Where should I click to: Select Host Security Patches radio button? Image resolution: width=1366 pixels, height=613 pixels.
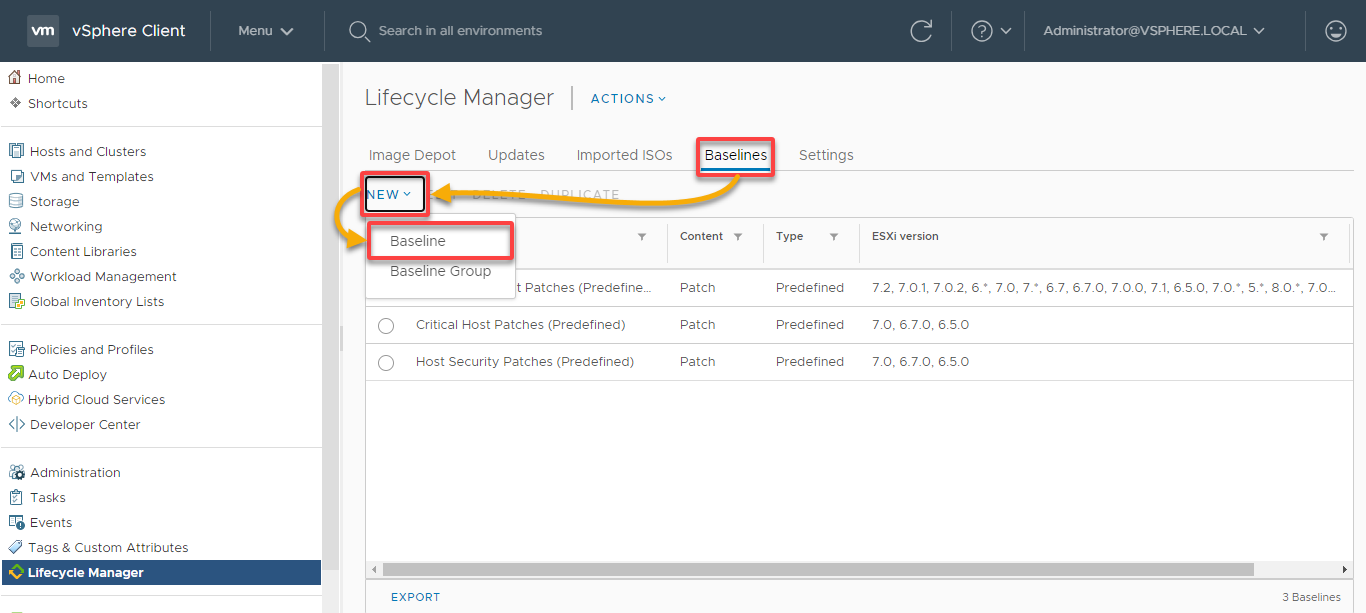coord(386,363)
